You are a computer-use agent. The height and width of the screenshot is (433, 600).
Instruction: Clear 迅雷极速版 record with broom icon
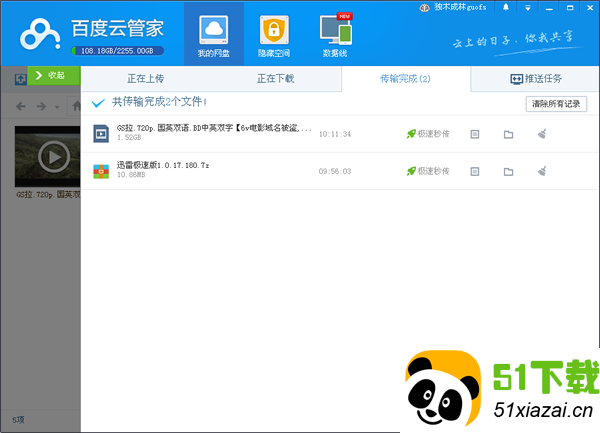[x=541, y=172]
